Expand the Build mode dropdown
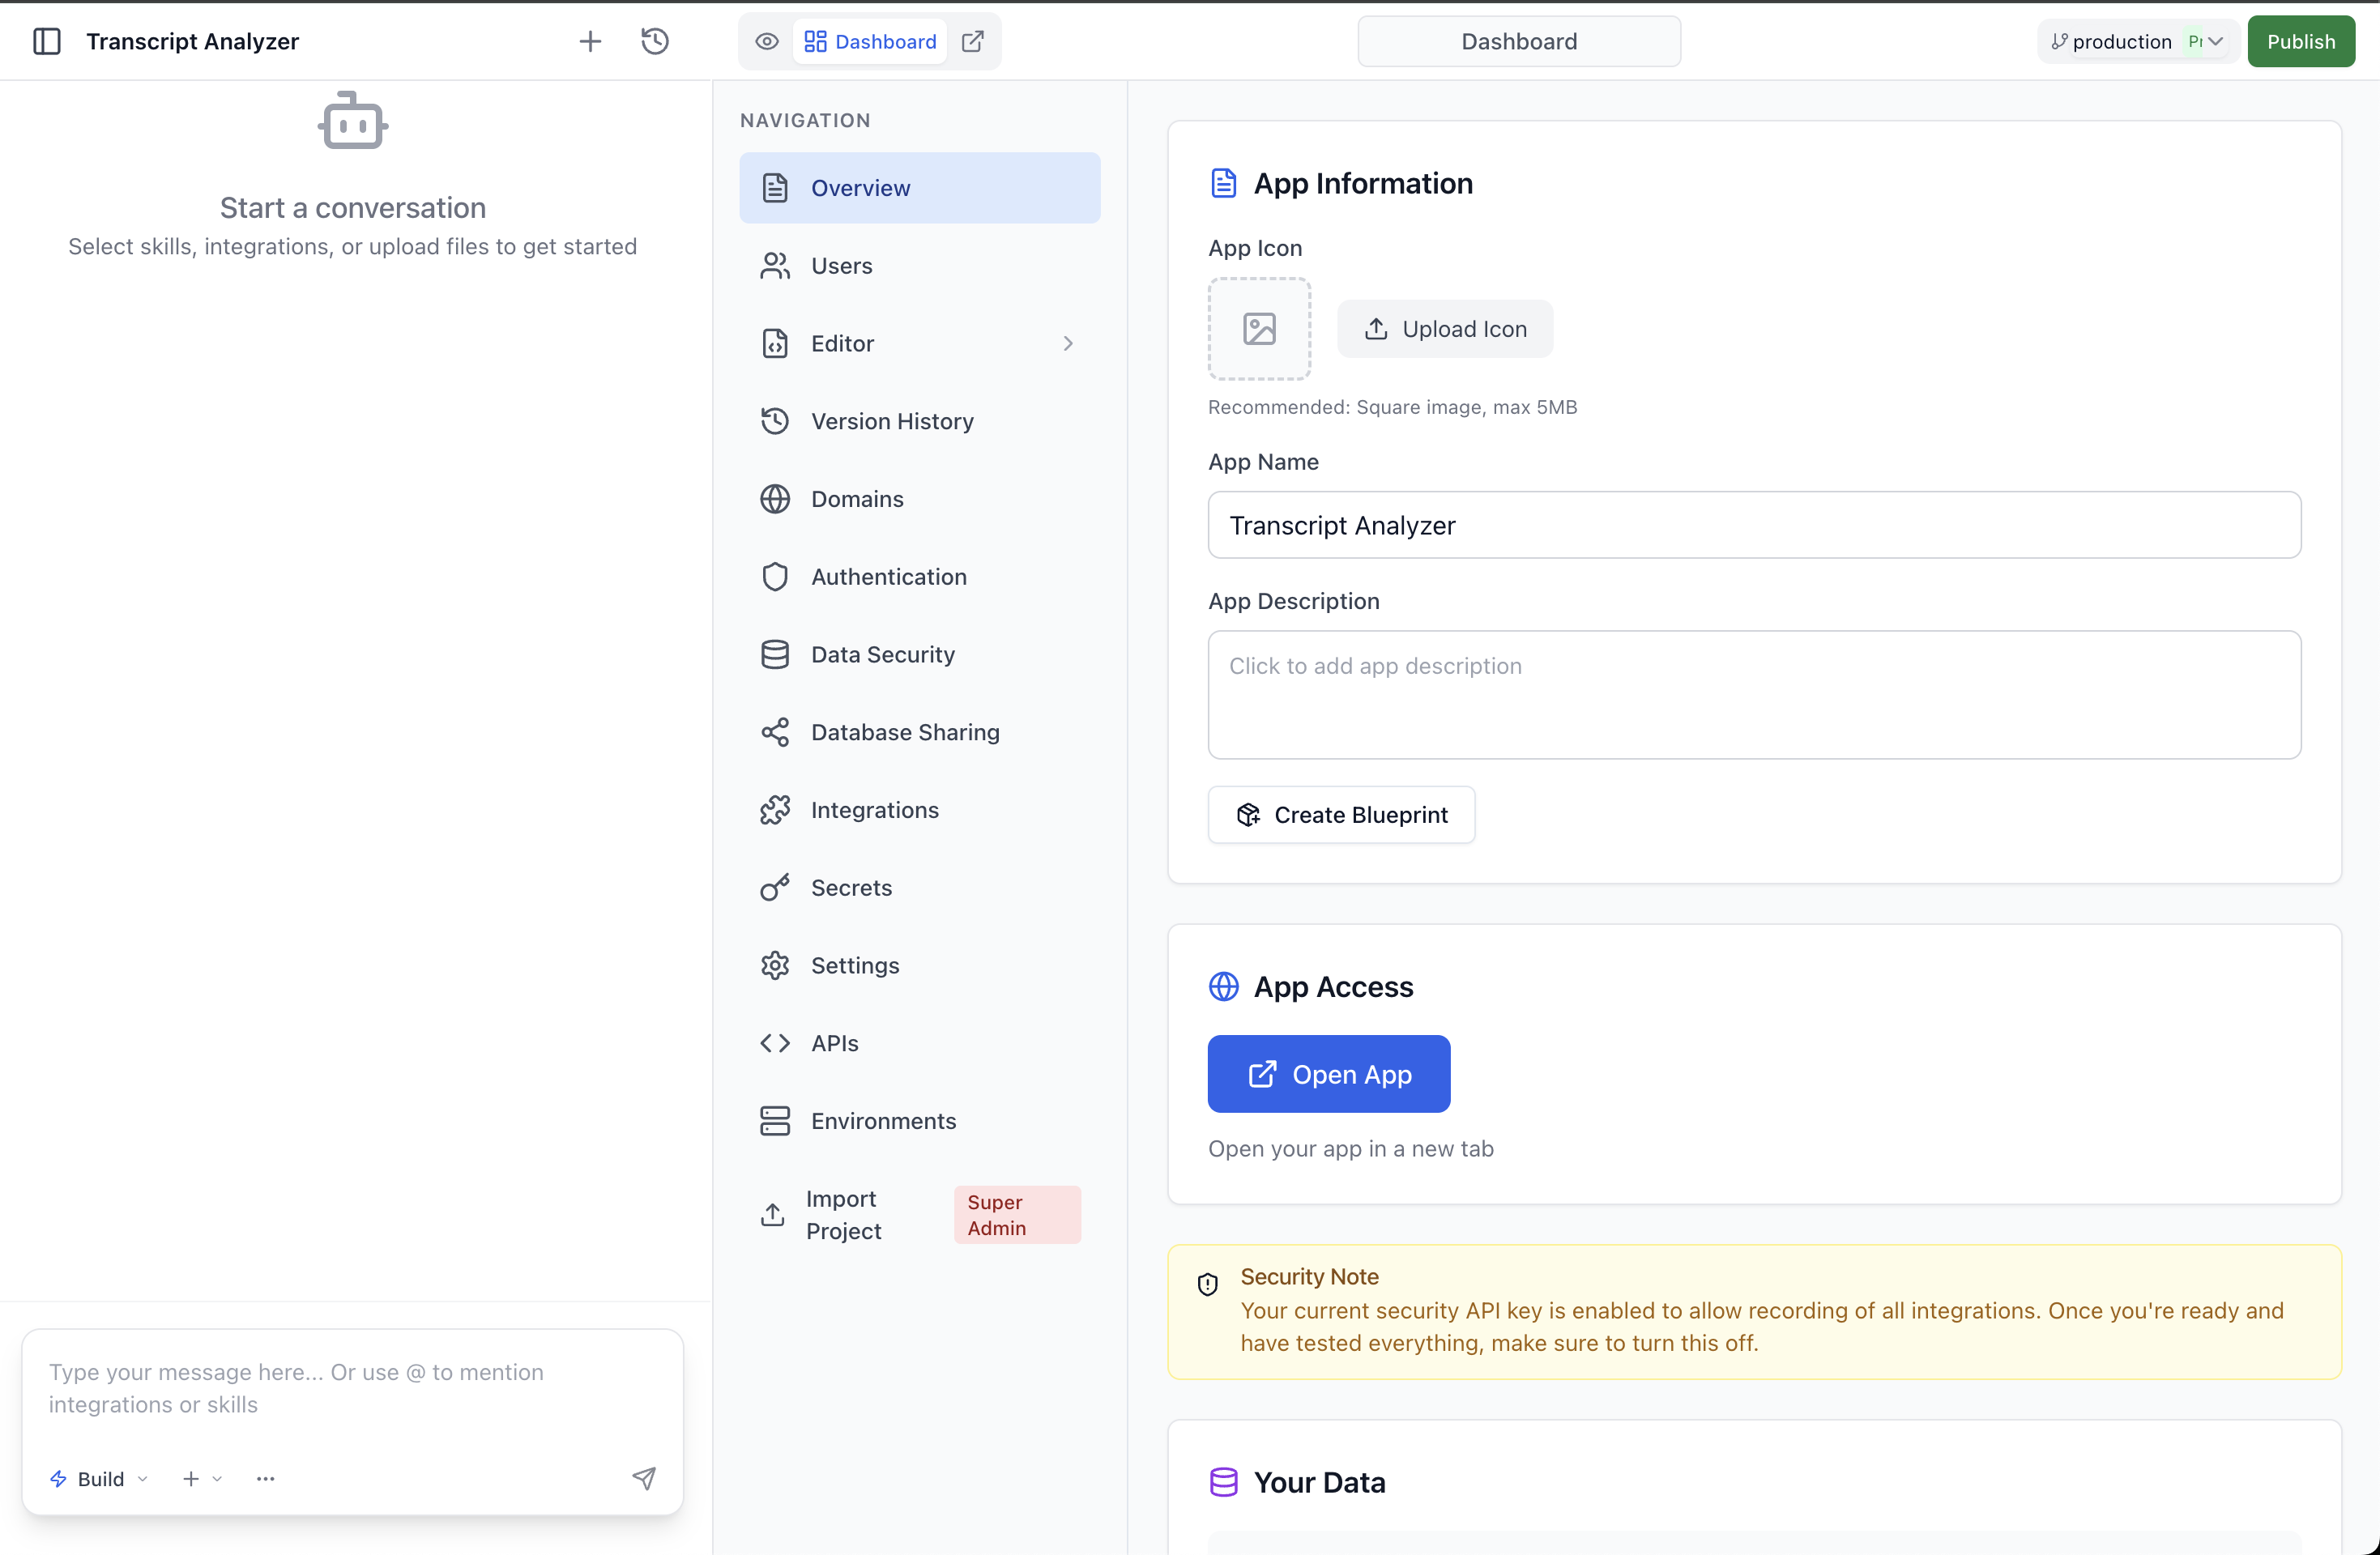 [x=99, y=1478]
